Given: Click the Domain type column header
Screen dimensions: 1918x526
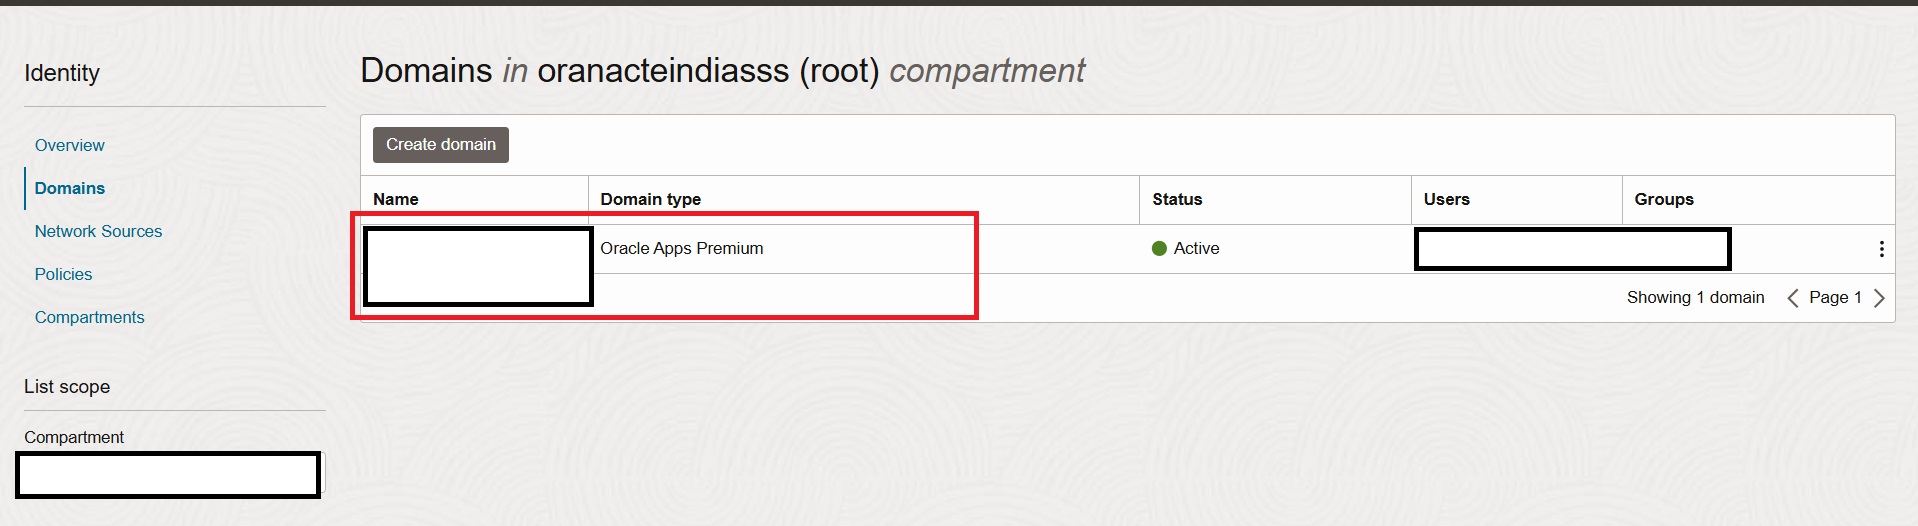Looking at the screenshot, I should [650, 199].
